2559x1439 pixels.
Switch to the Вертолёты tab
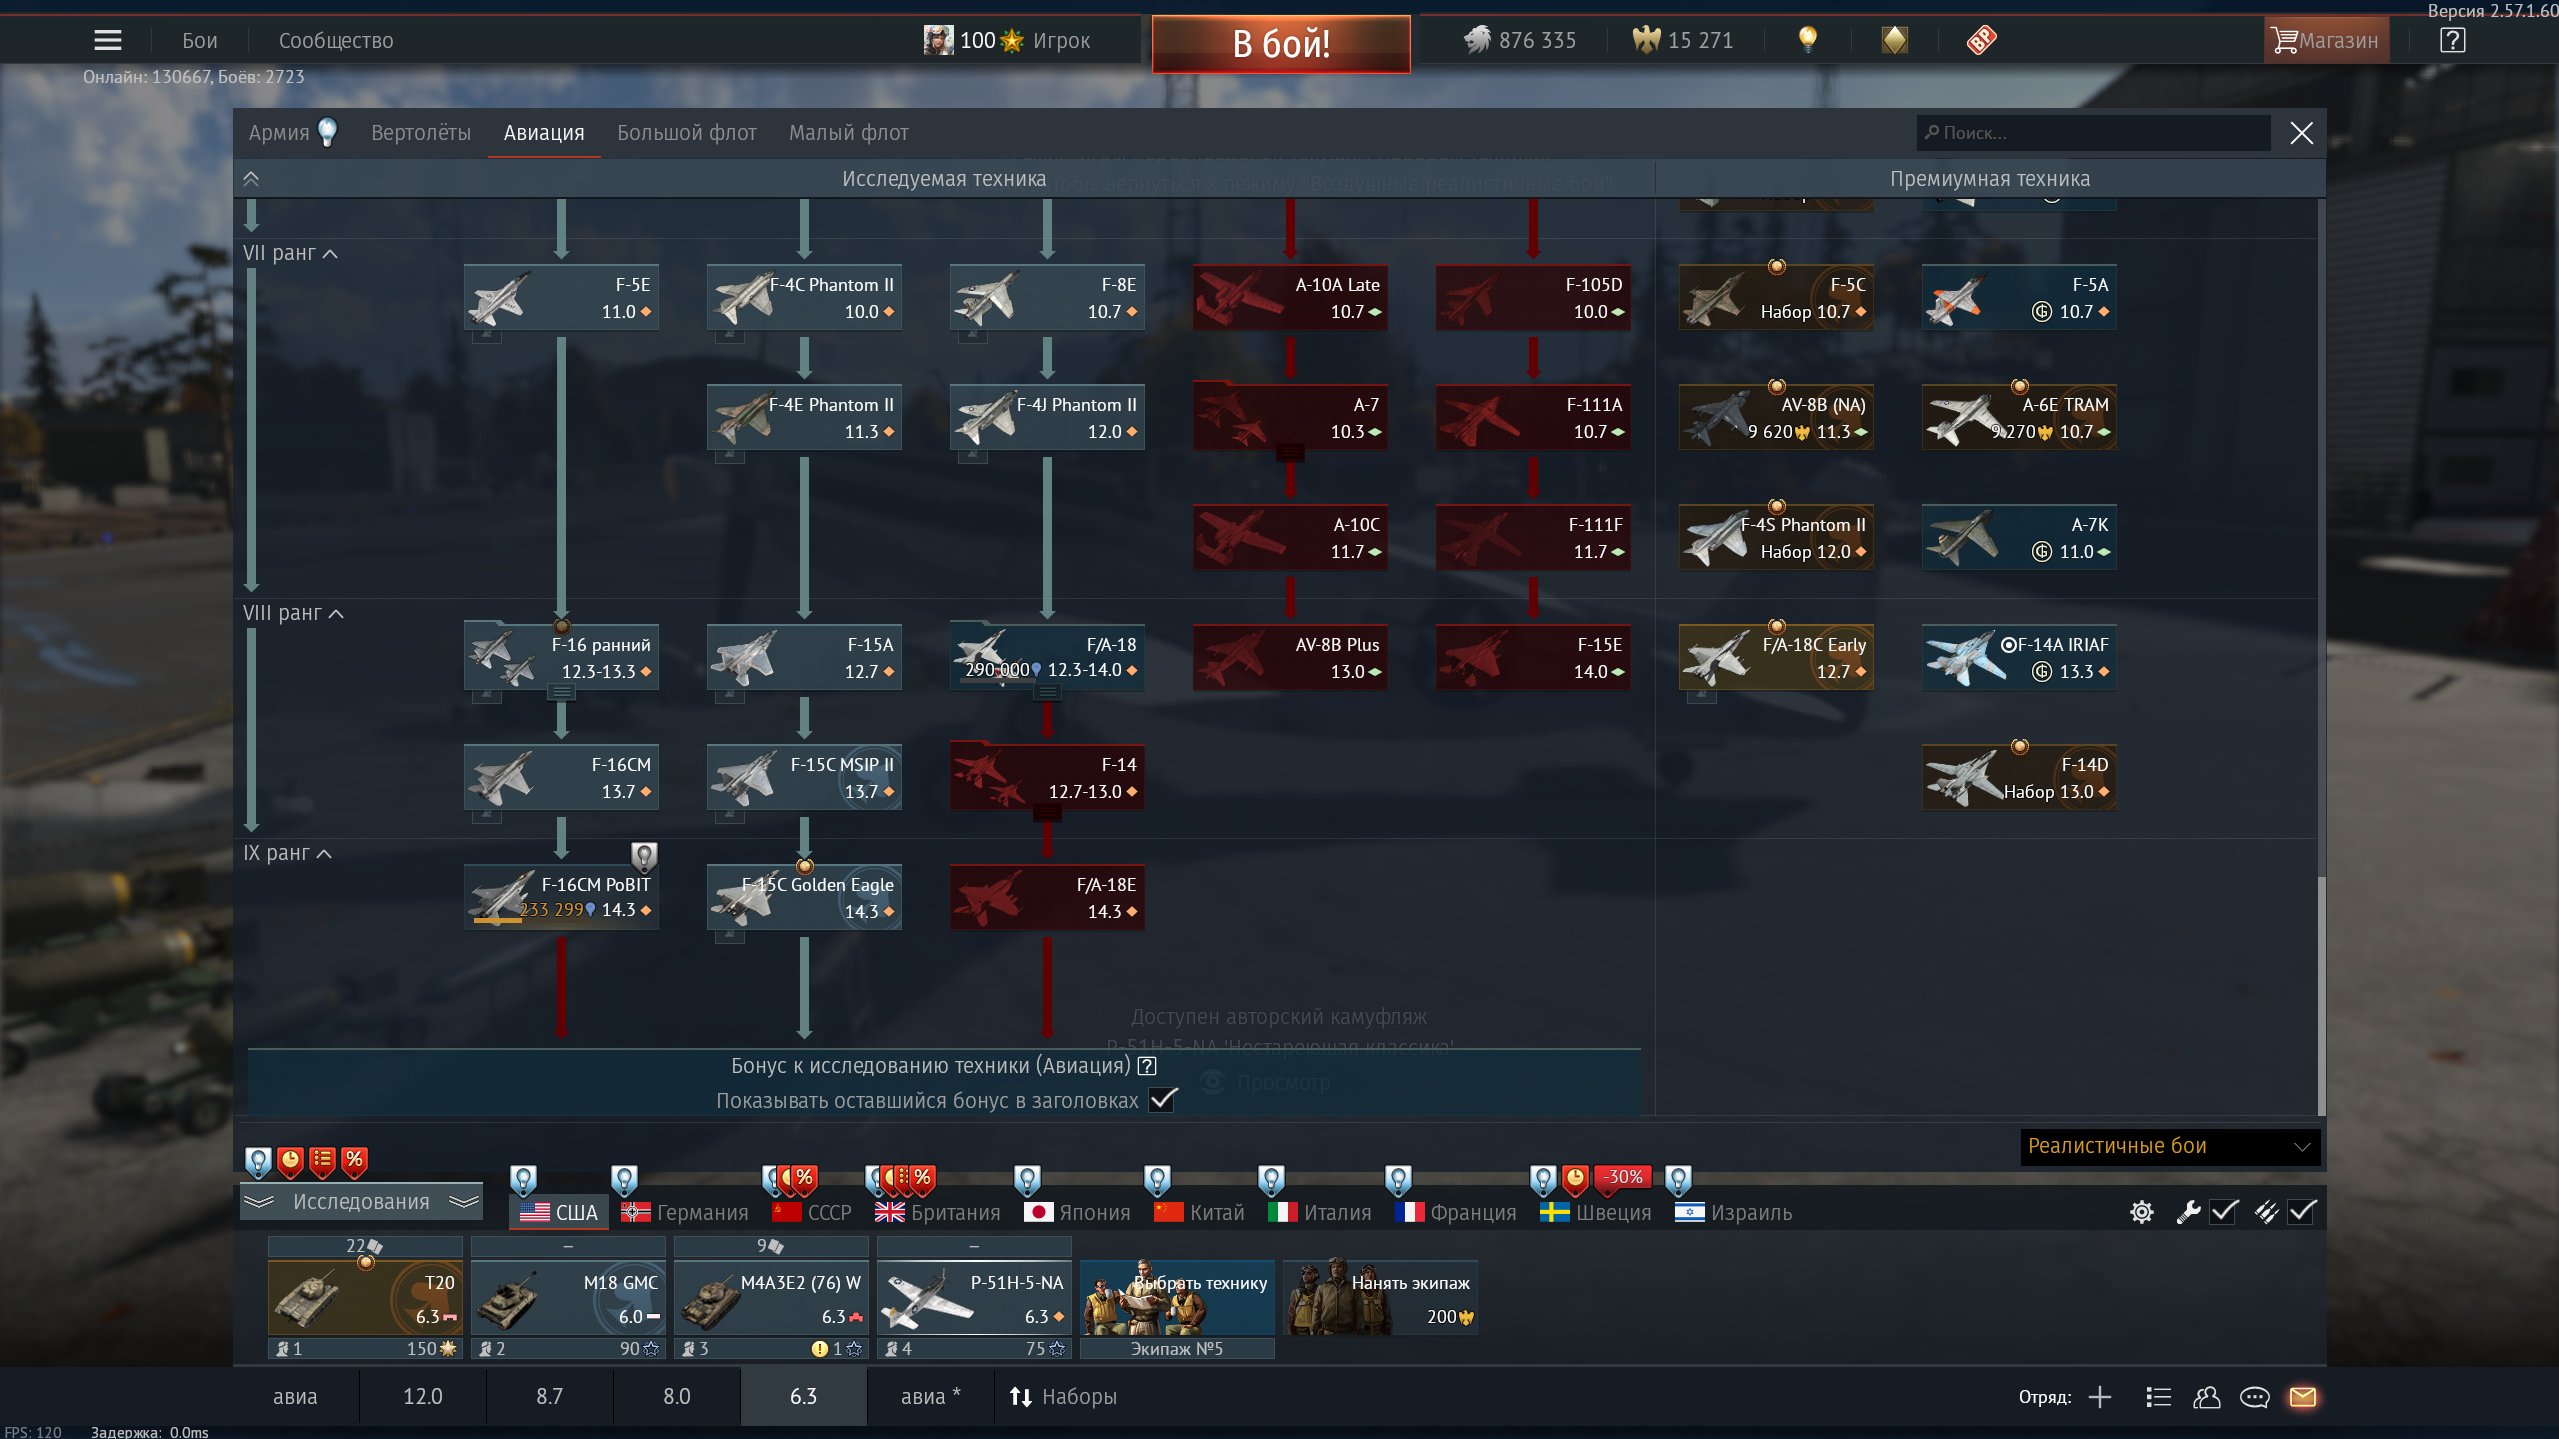(x=421, y=133)
